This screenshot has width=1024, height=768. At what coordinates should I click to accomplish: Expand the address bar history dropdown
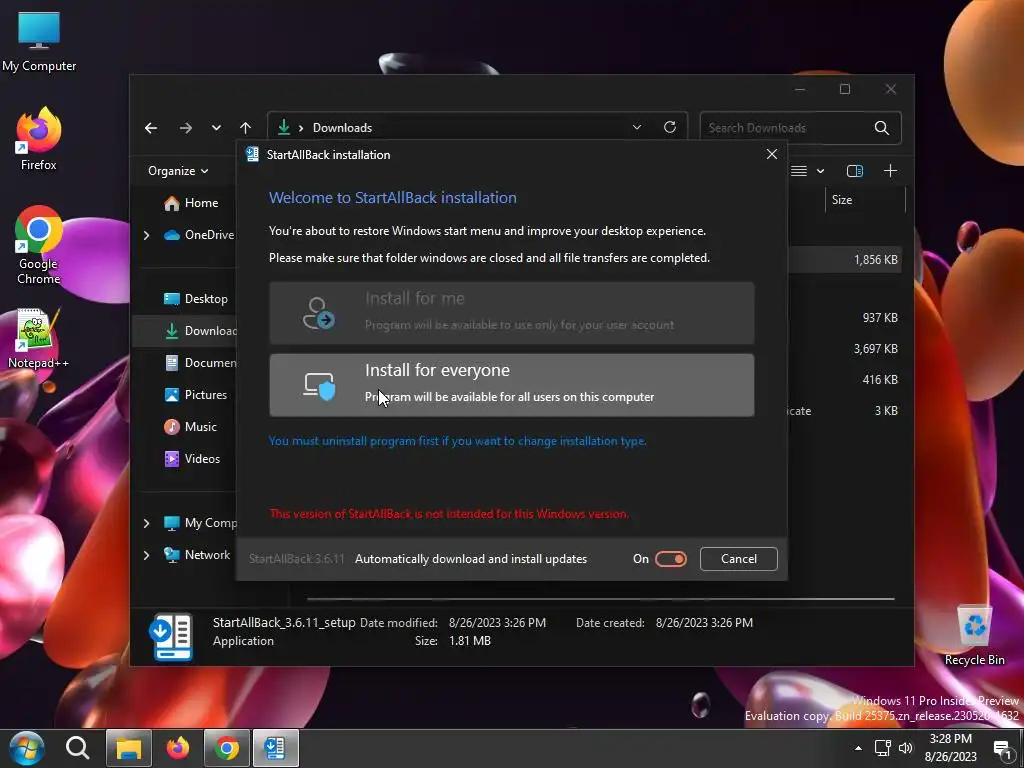pos(637,127)
